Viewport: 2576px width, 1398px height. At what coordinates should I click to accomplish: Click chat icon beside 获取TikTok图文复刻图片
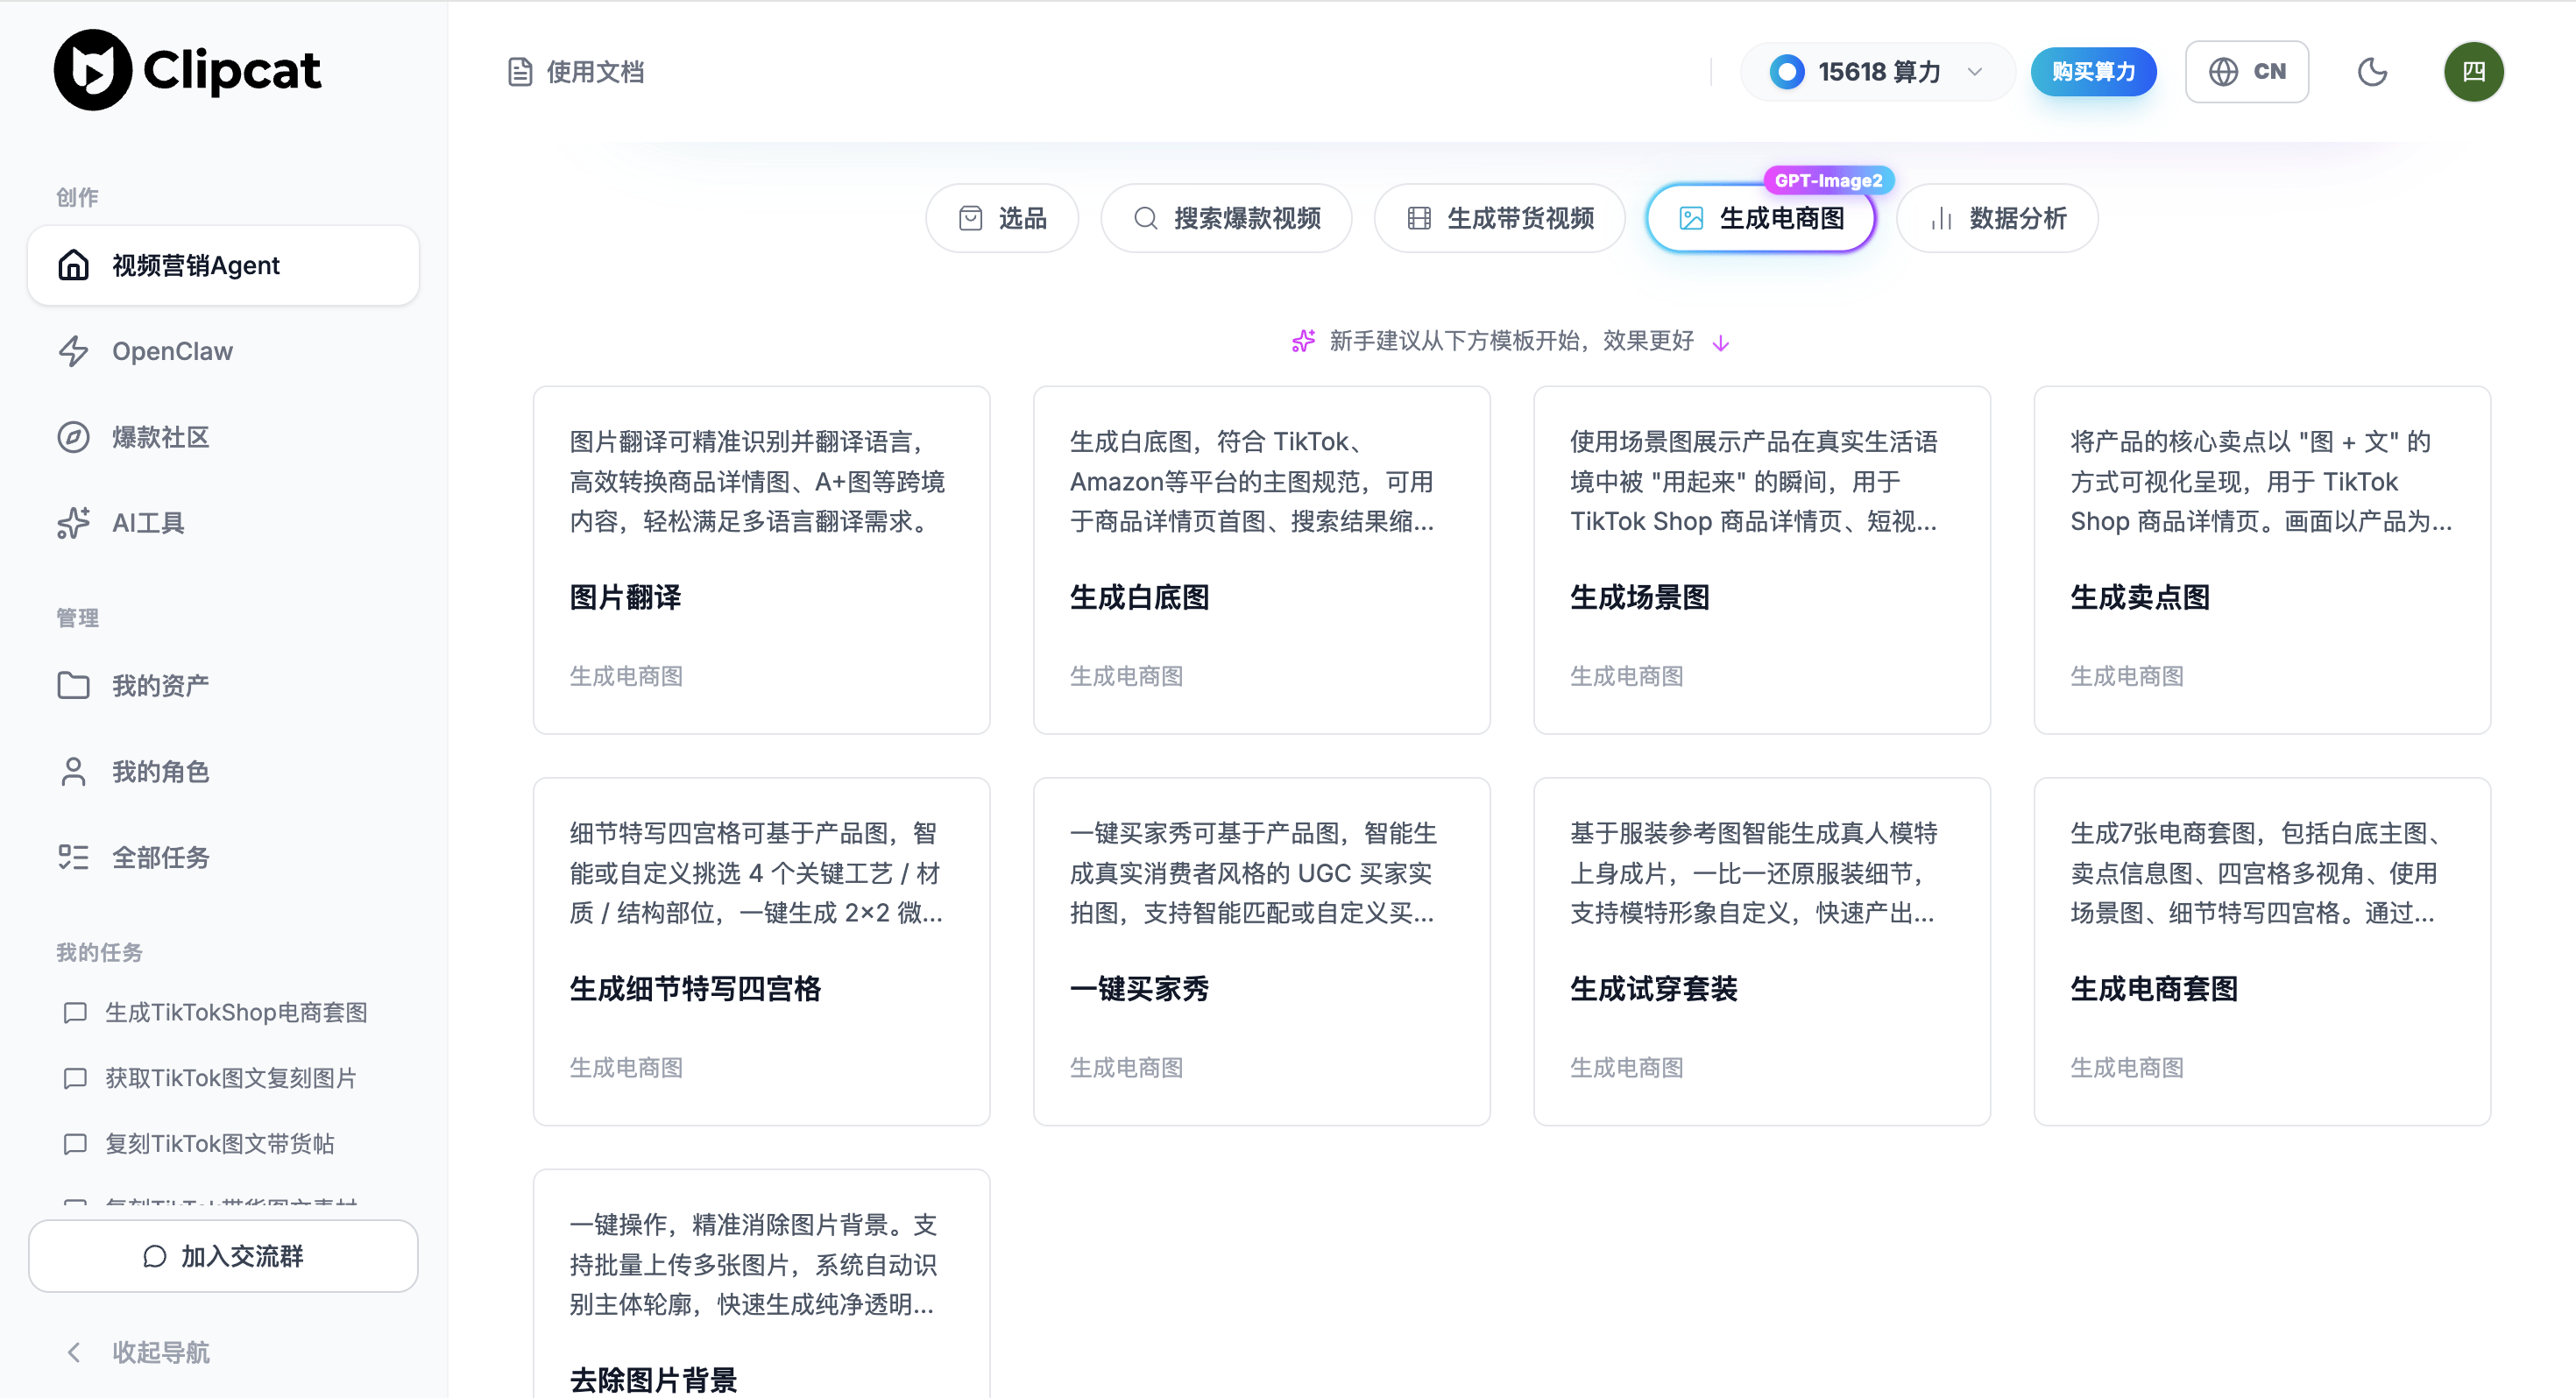(x=75, y=1078)
